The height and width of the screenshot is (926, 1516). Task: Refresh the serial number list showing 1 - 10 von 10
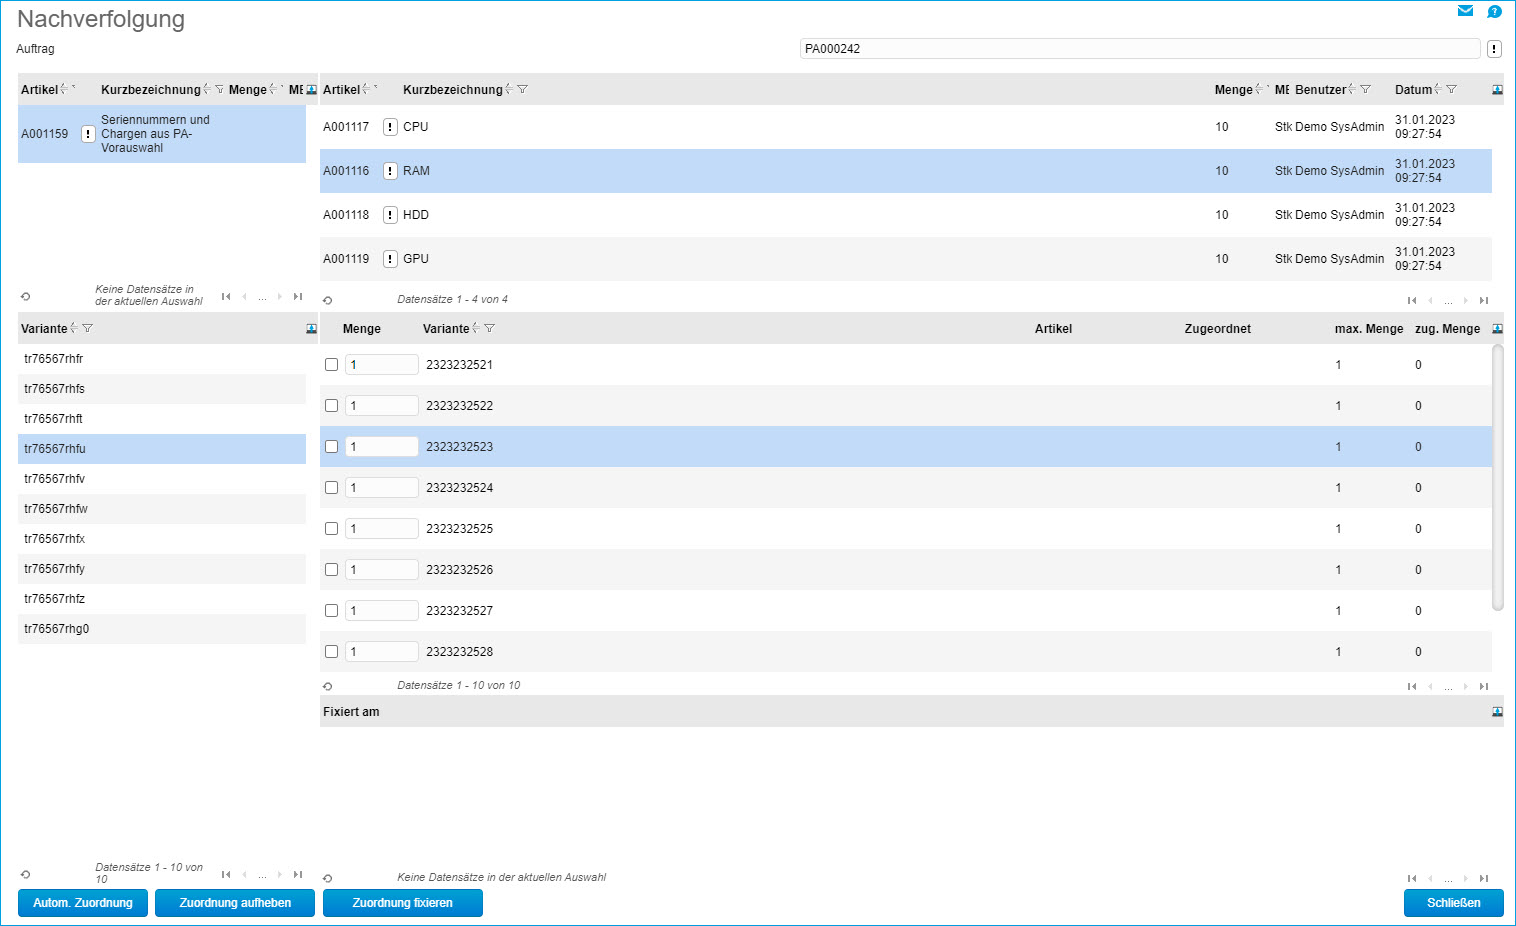point(327,686)
